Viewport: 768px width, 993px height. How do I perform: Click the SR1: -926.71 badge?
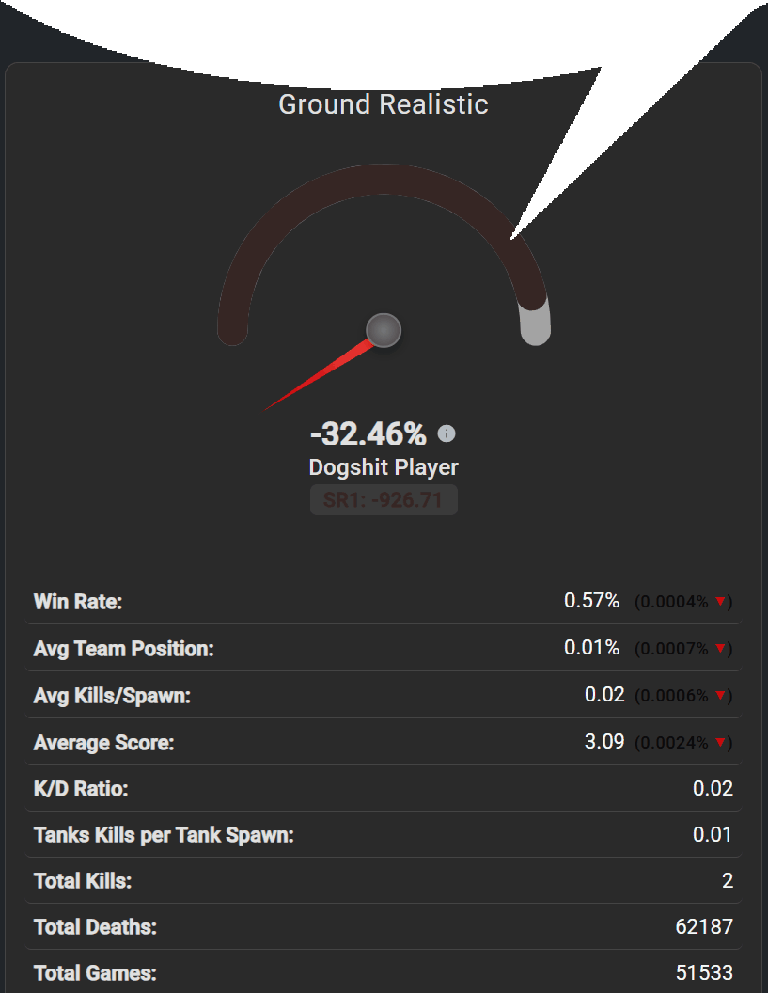pos(383,500)
